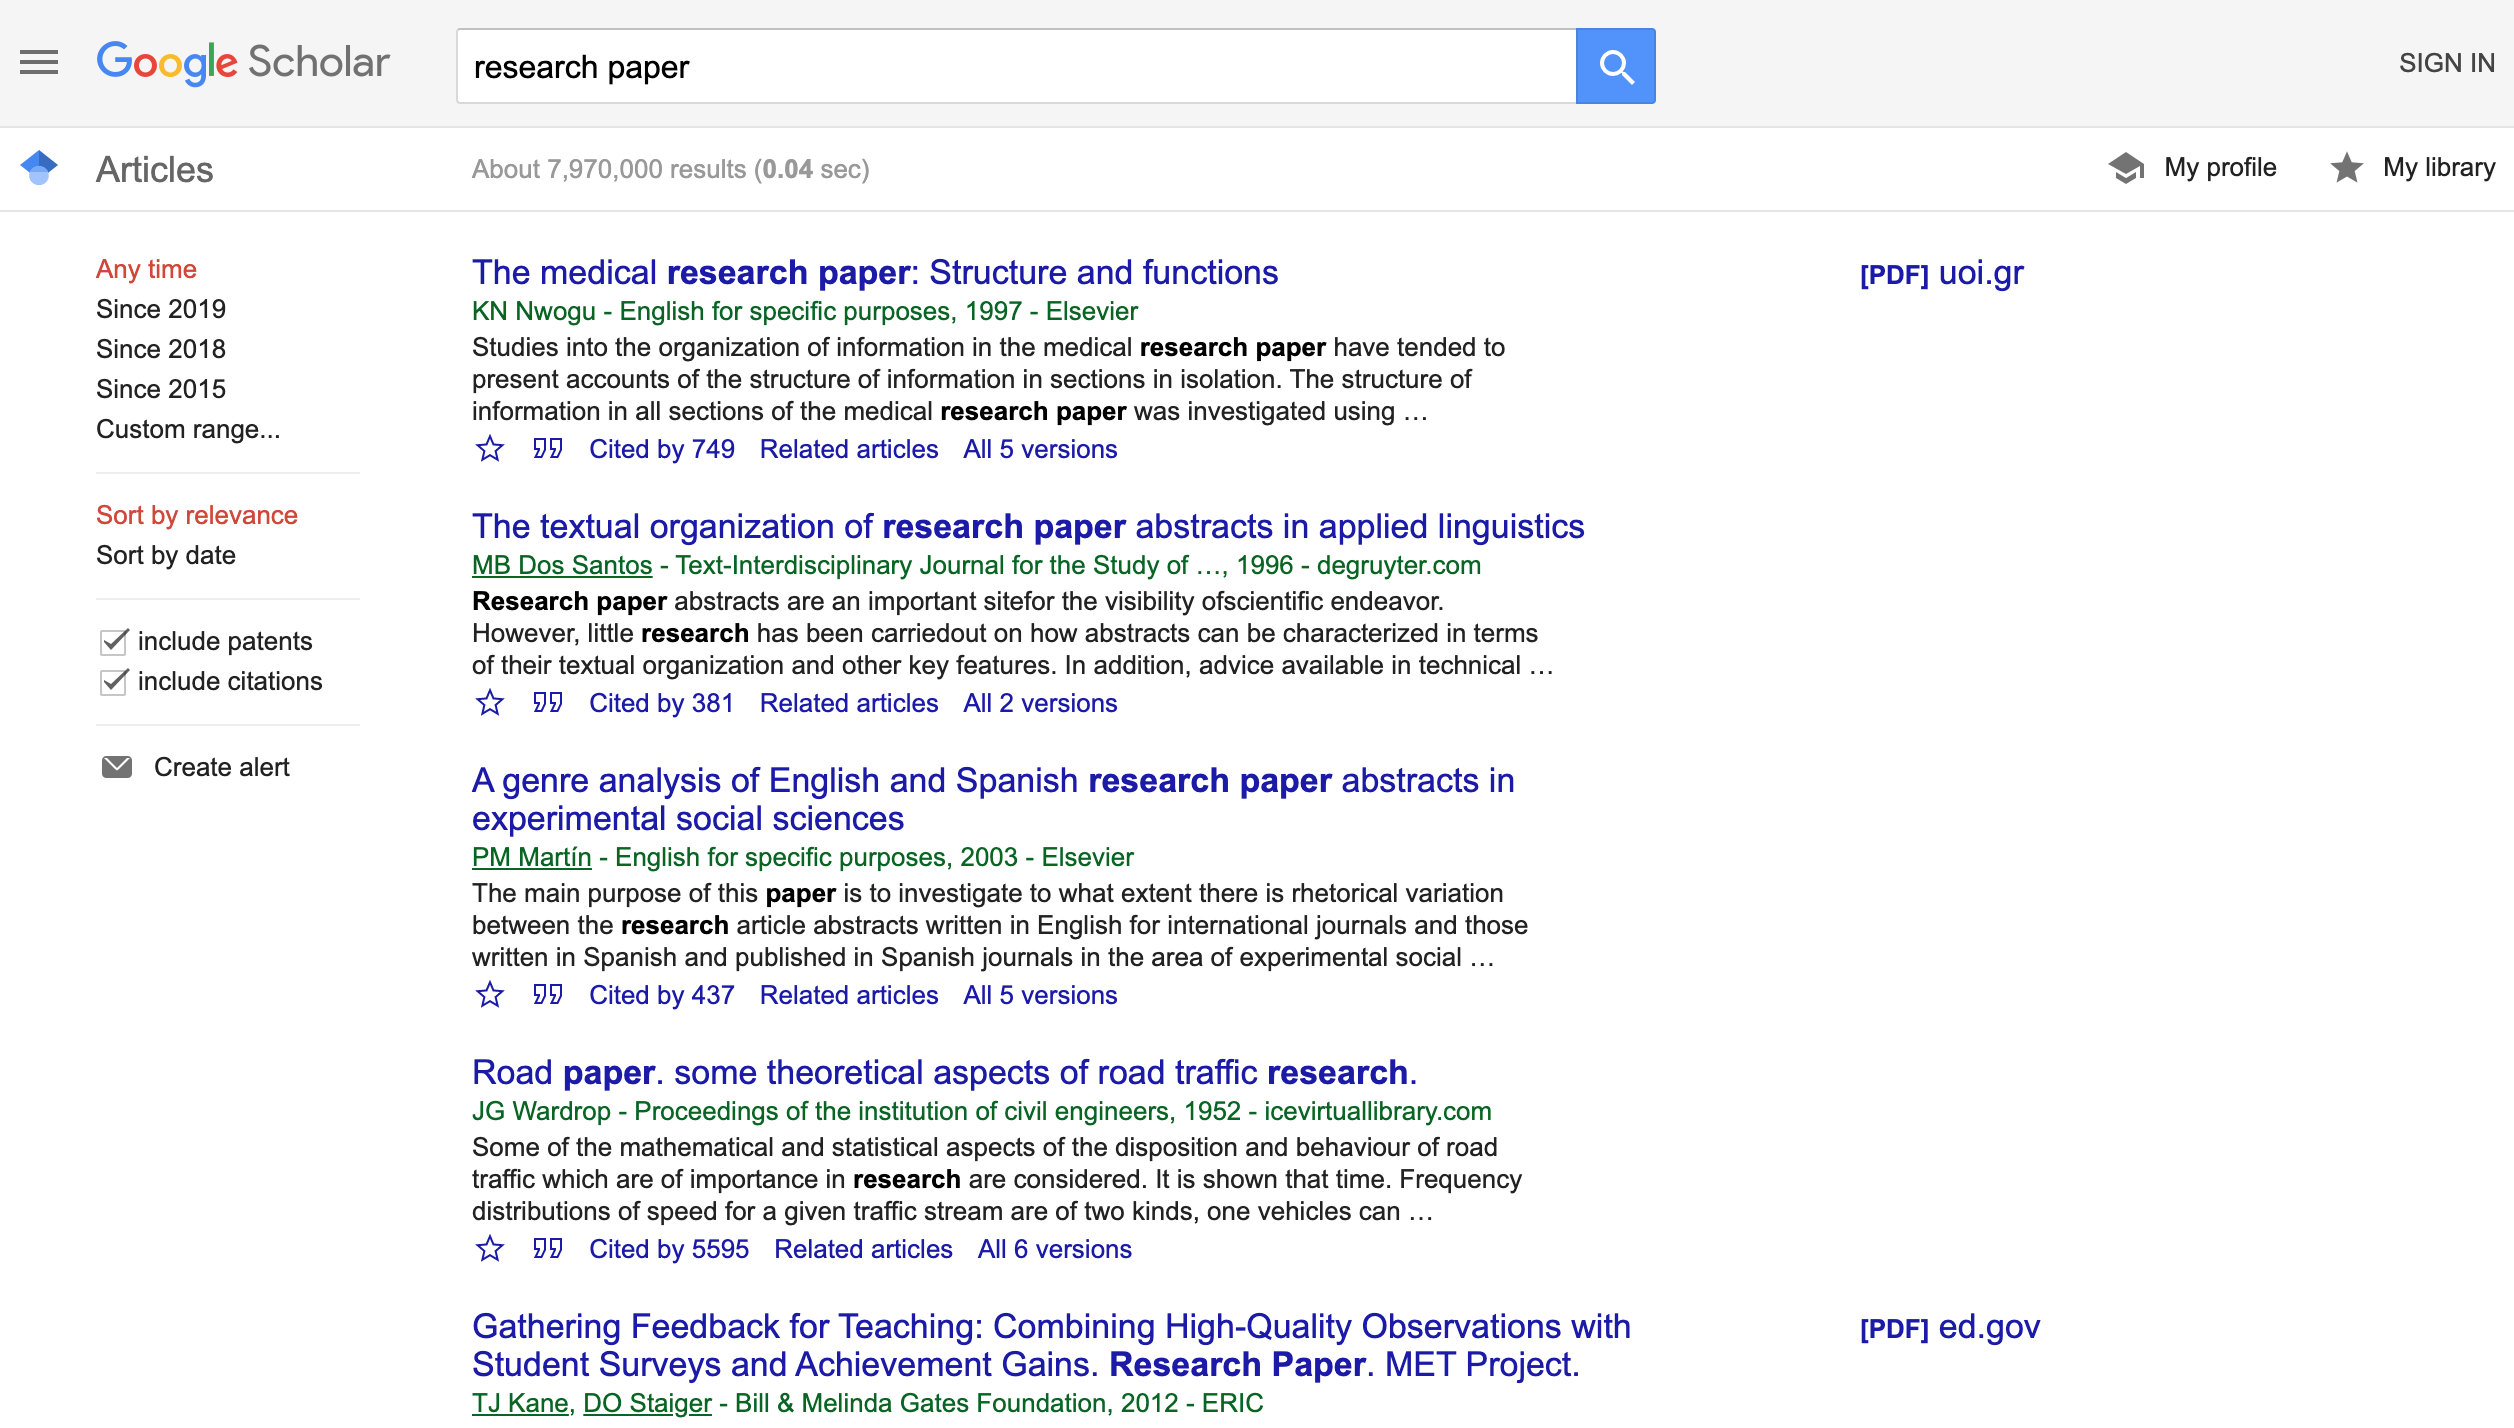Select Sort by relevance

(197, 515)
